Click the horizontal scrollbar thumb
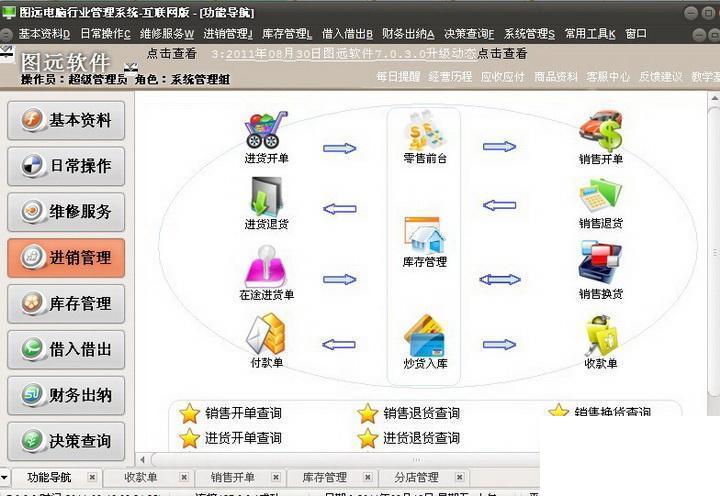Viewport: 720px width, 496px height. coord(345,459)
